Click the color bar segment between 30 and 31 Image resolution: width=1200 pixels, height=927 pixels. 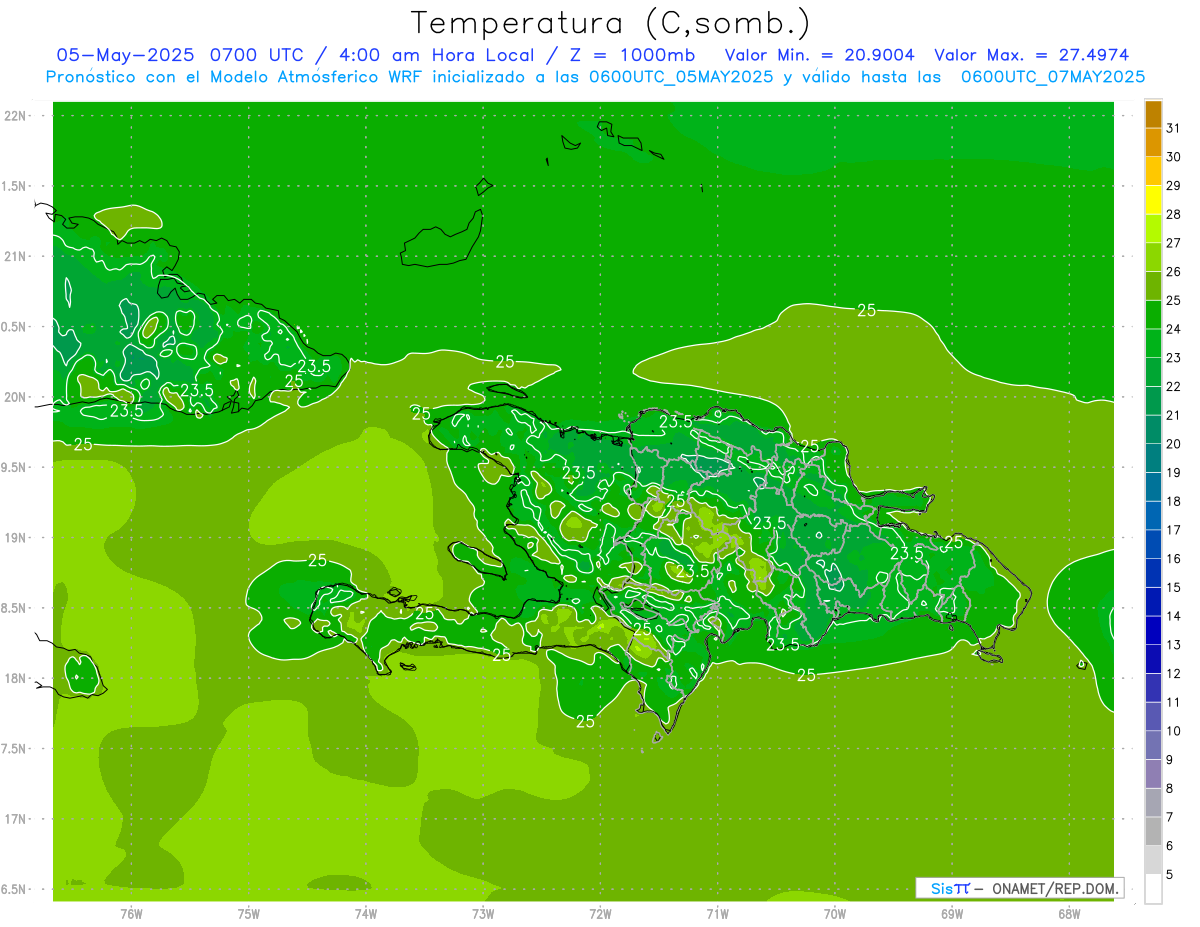1153,142
